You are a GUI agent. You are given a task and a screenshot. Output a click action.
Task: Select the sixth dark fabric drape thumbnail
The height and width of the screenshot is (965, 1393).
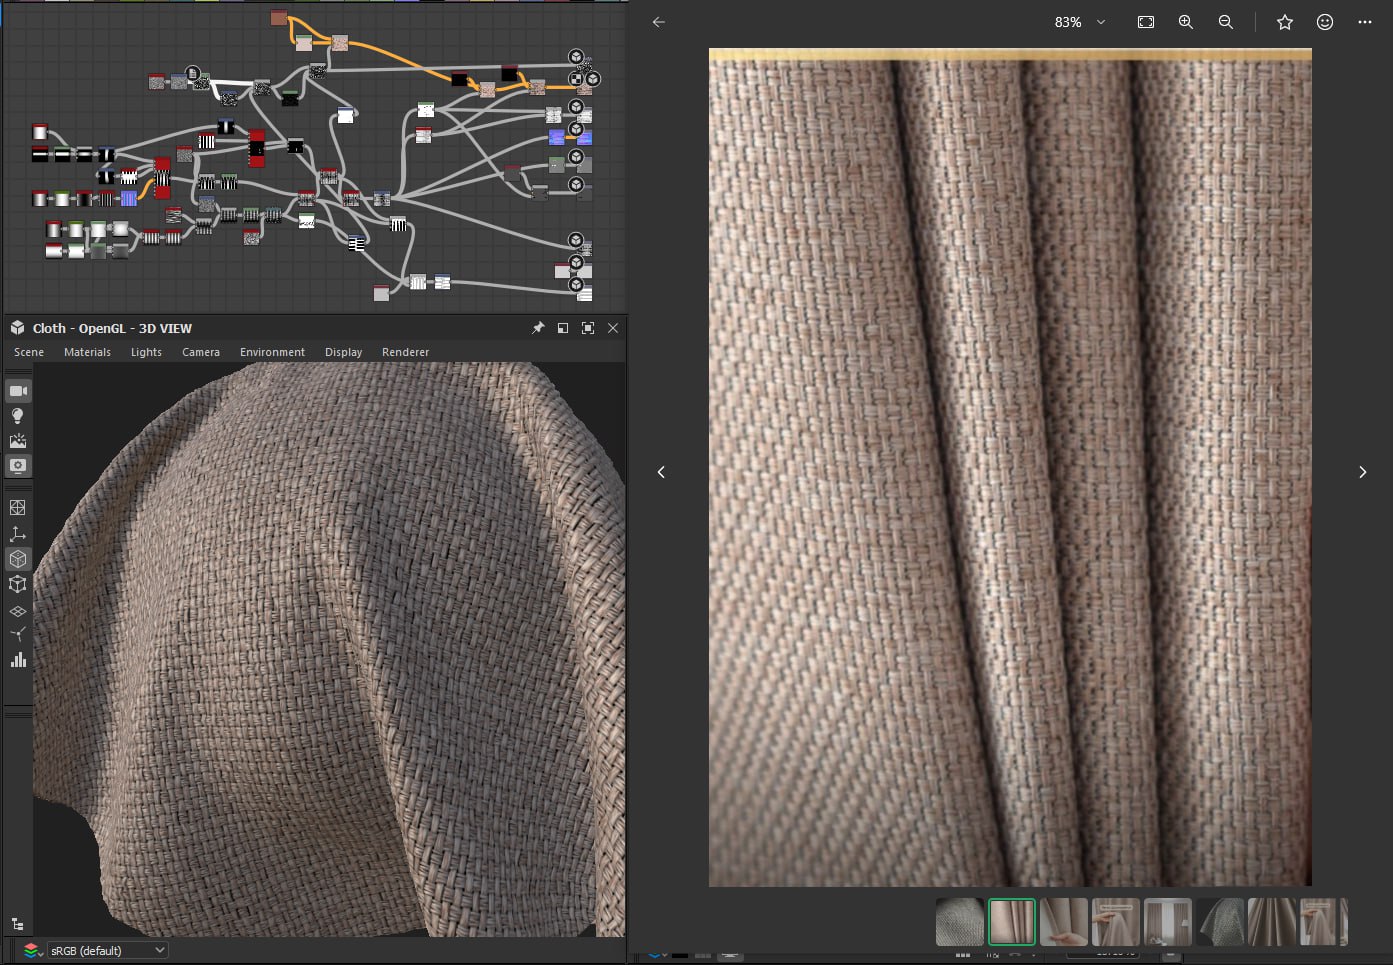coord(1220,922)
